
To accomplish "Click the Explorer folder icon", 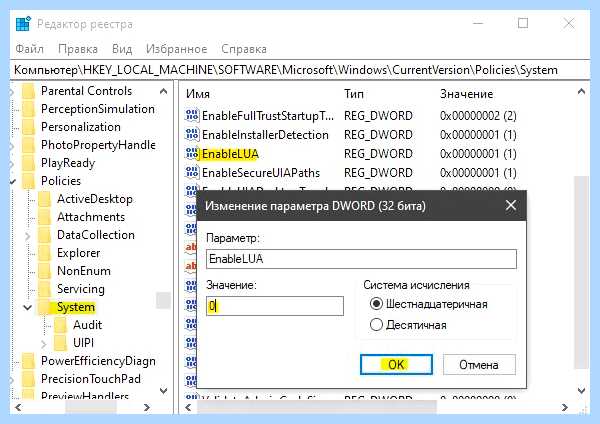I will click(44, 253).
